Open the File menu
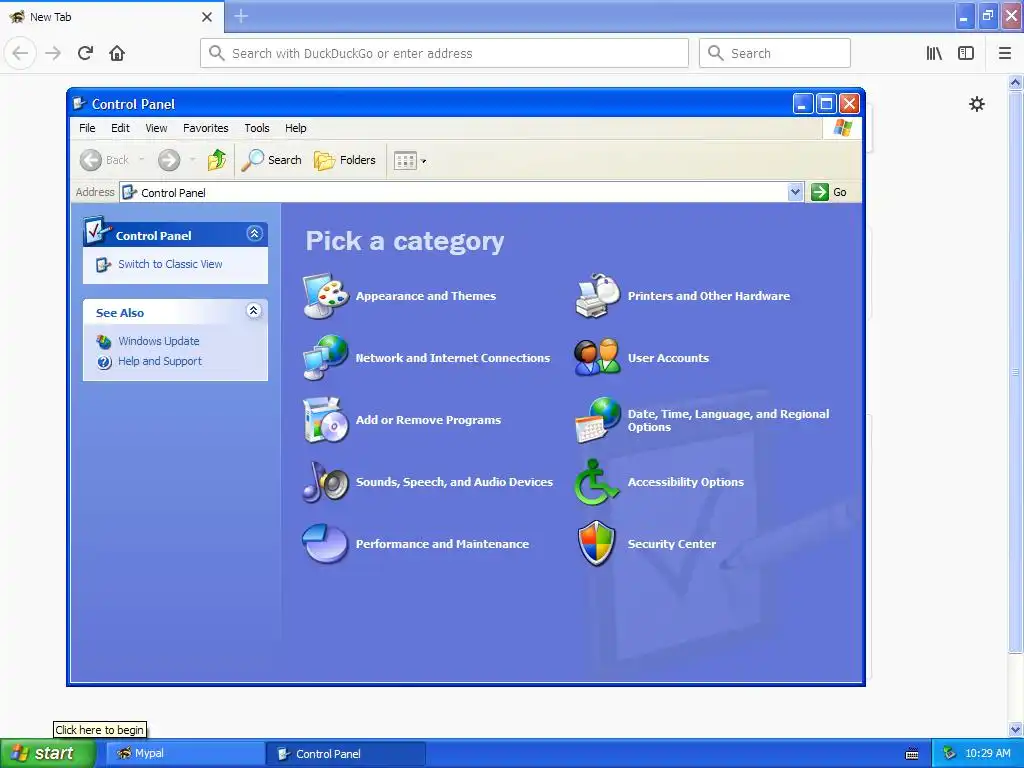The height and width of the screenshot is (768, 1024). (87, 128)
